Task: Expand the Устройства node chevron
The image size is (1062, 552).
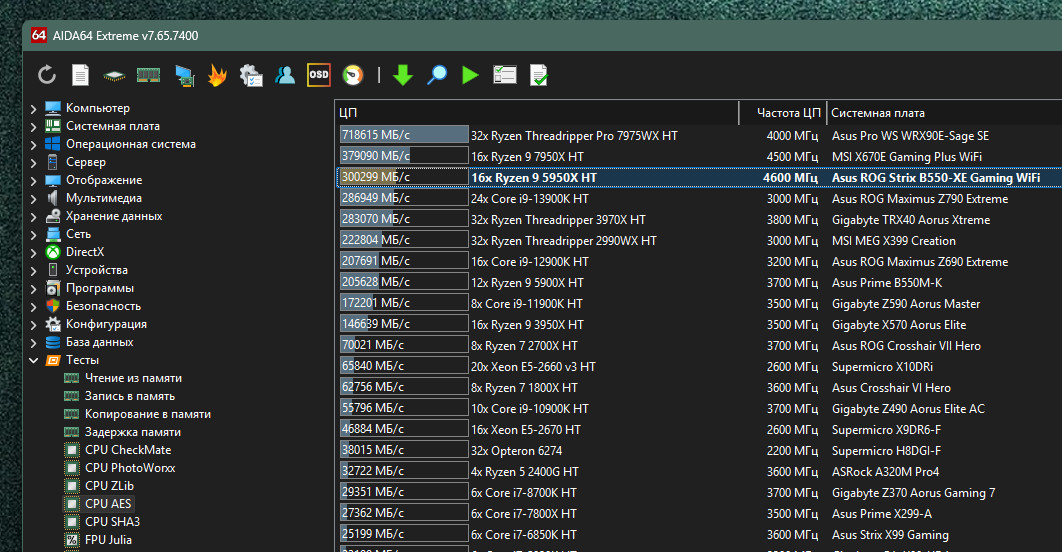Action: [x=34, y=270]
